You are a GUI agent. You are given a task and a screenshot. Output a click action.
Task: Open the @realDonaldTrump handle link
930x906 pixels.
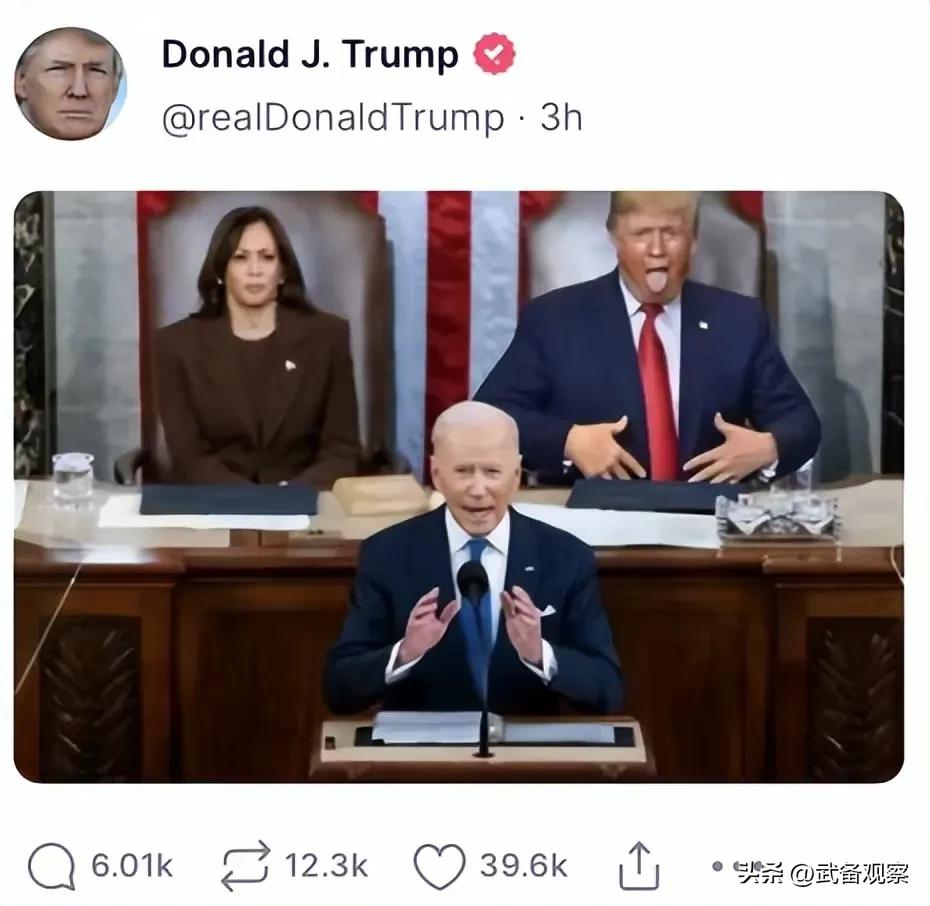pyautogui.click(x=333, y=117)
